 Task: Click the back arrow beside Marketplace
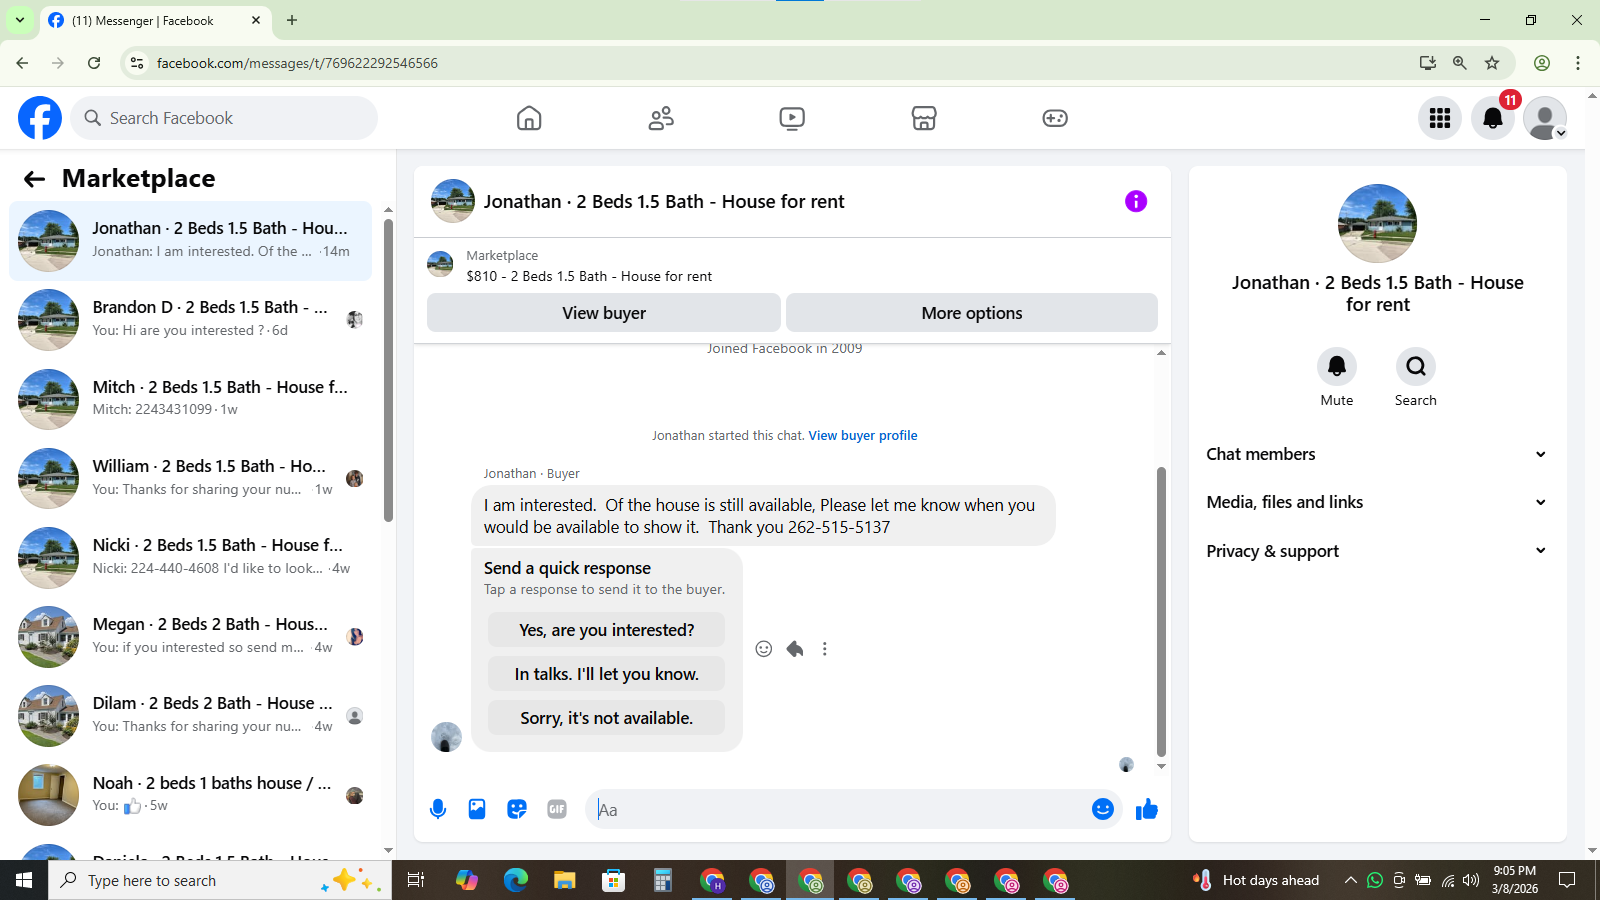point(34,179)
